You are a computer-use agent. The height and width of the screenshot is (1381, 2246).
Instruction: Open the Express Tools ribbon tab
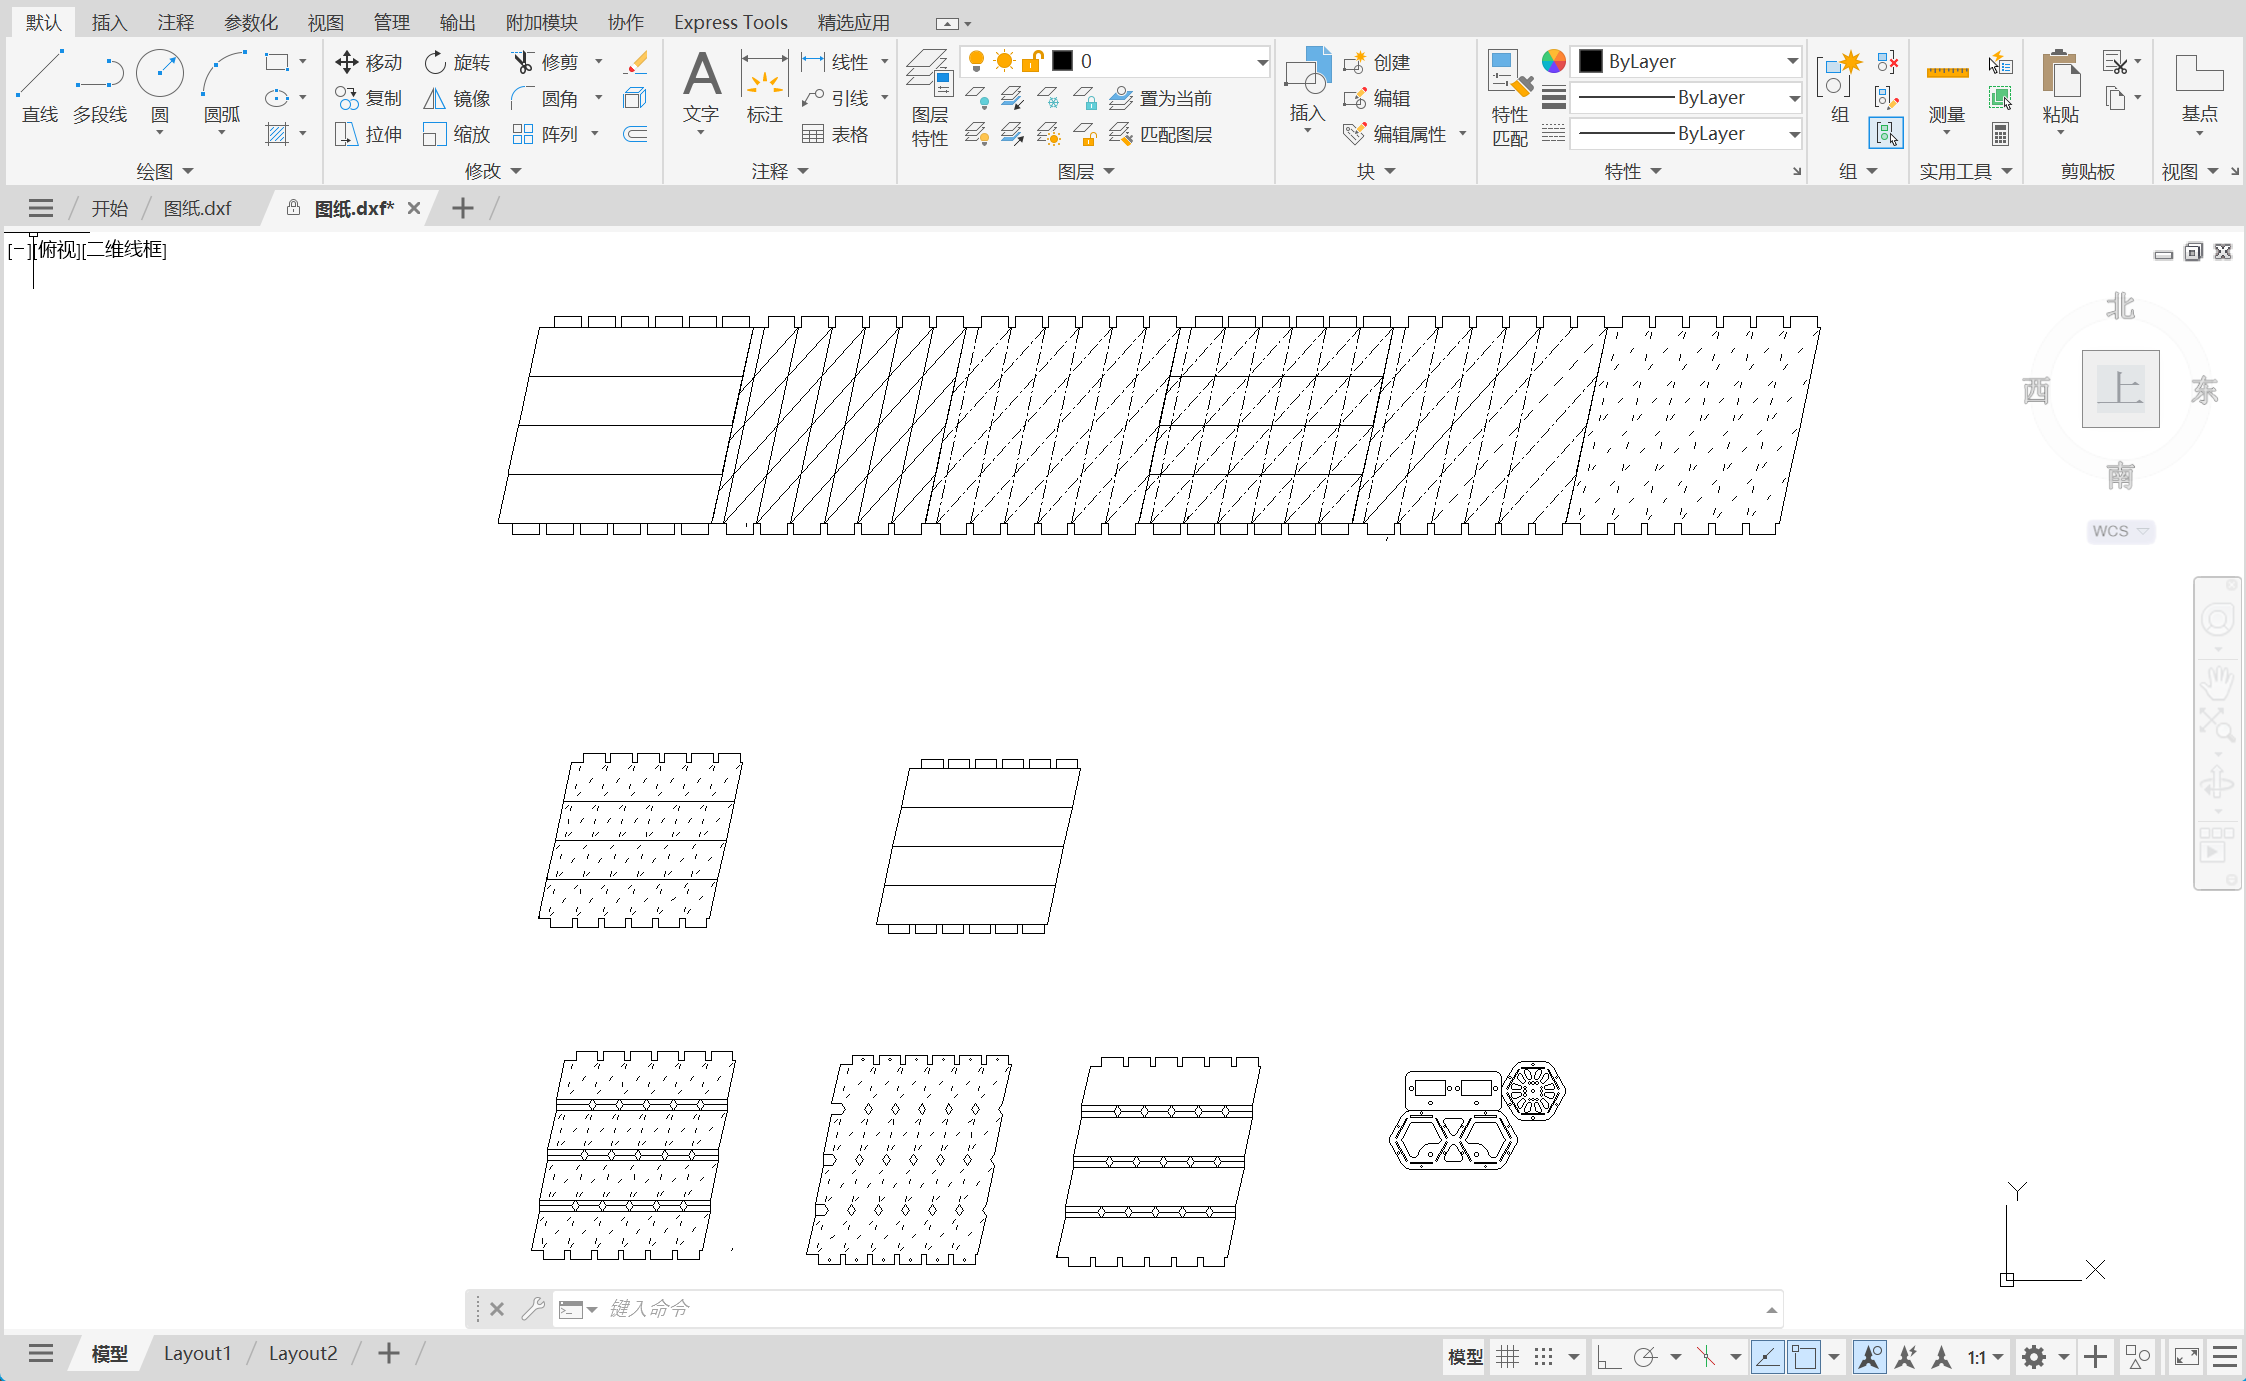coord(730,22)
